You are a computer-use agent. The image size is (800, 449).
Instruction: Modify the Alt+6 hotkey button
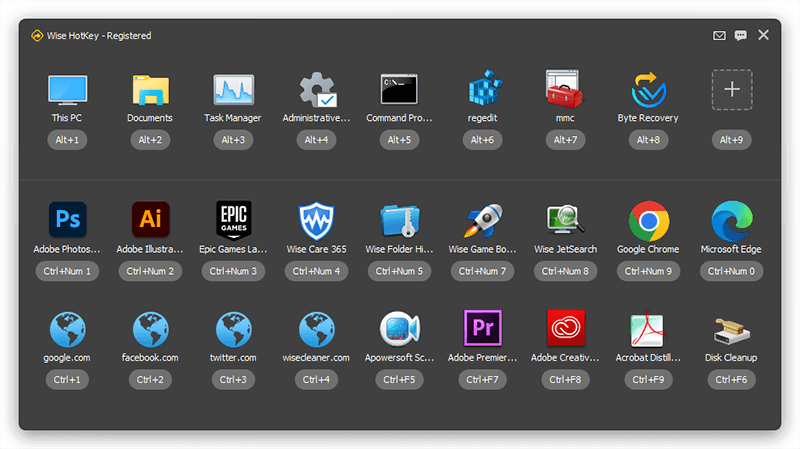point(482,140)
